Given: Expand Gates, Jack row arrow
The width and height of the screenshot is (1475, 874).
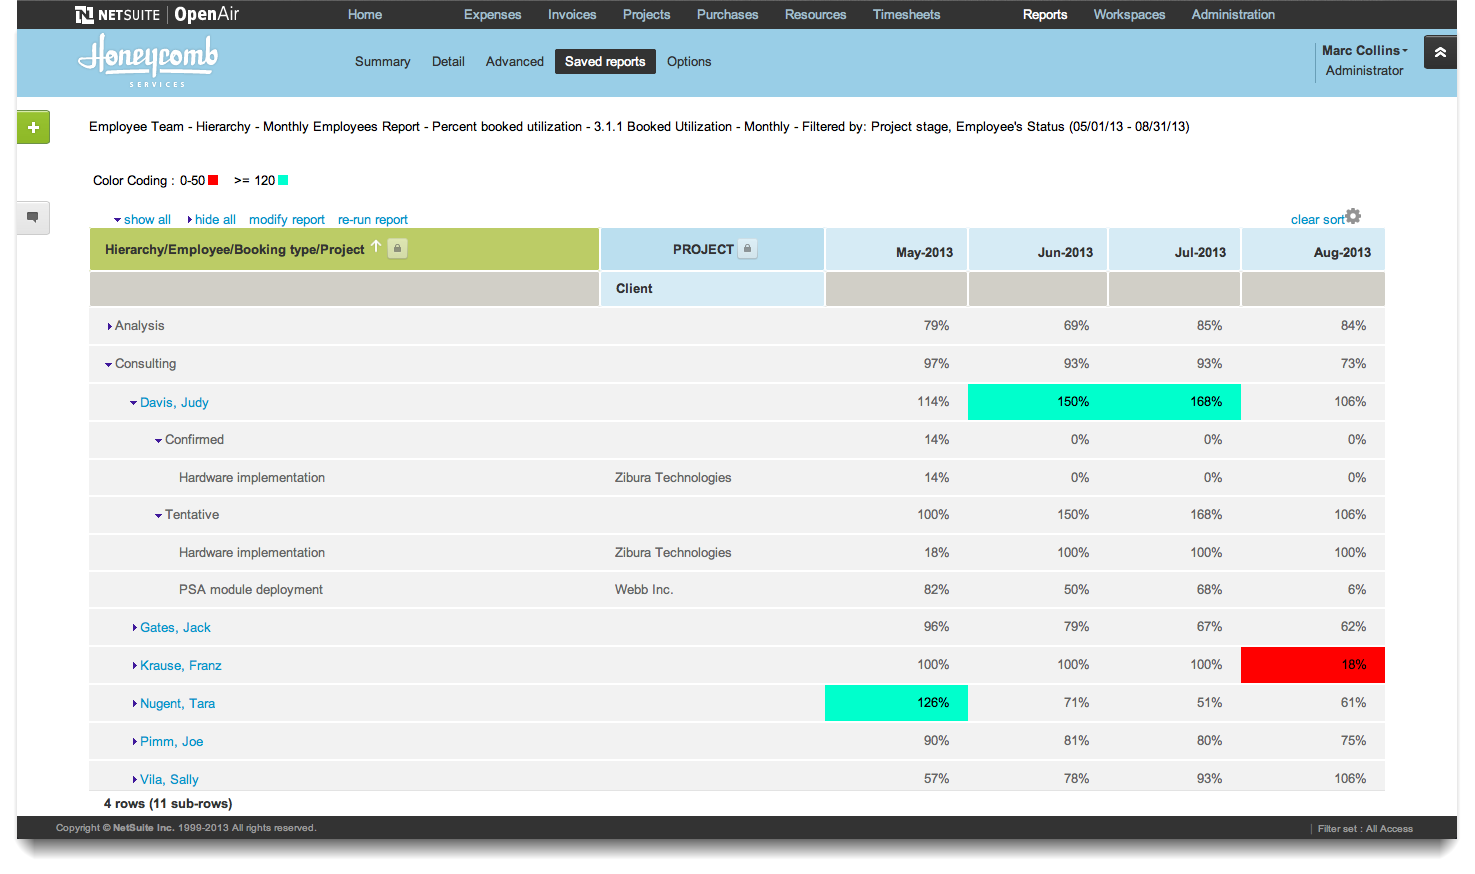Looking at the screenshot, I should [135, 628].
